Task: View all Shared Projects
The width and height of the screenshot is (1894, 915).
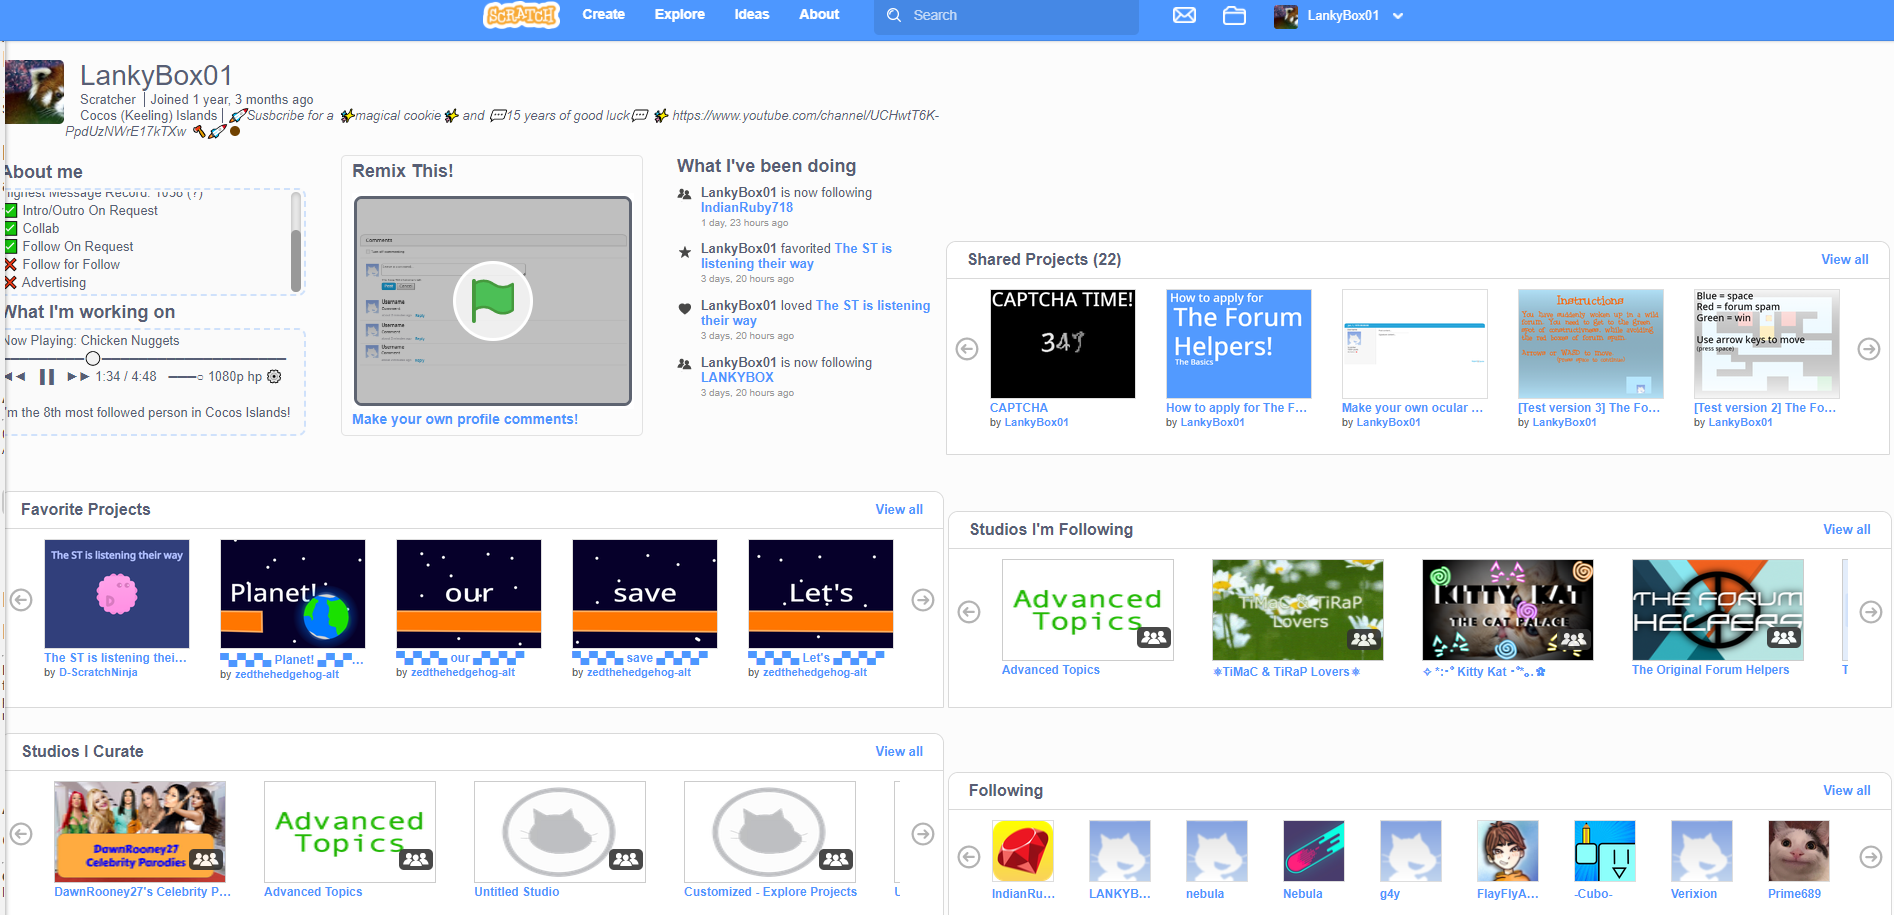Action: [x=1843, y=259]
